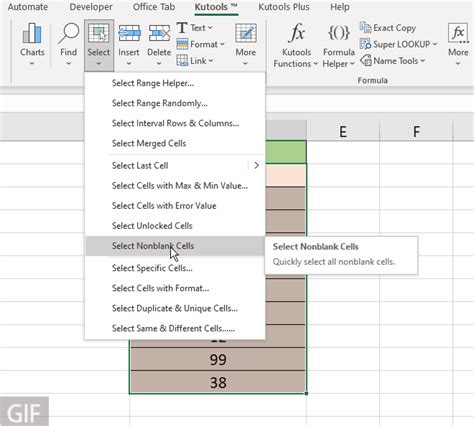Click the Link icon

182,60
